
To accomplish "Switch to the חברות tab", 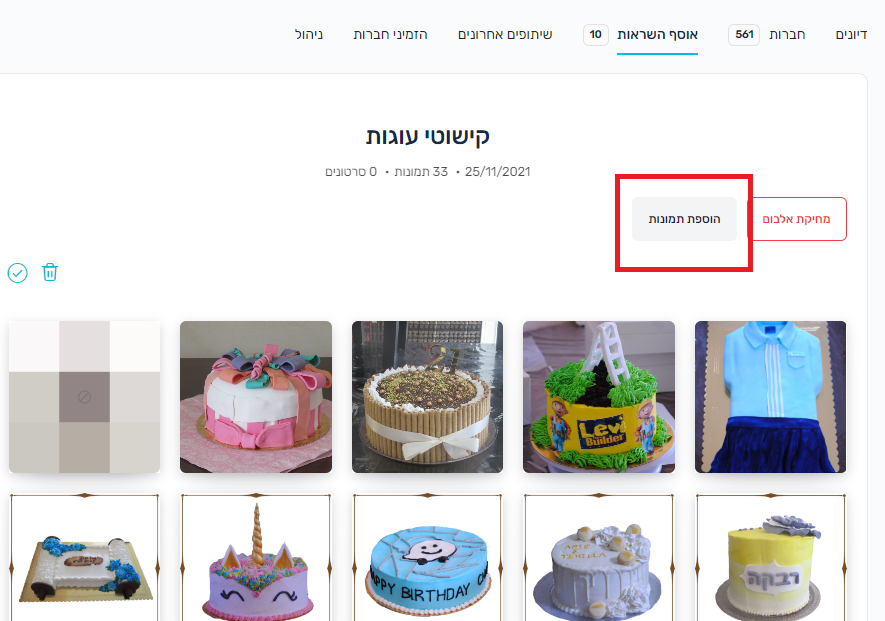I will click(787, 34).
